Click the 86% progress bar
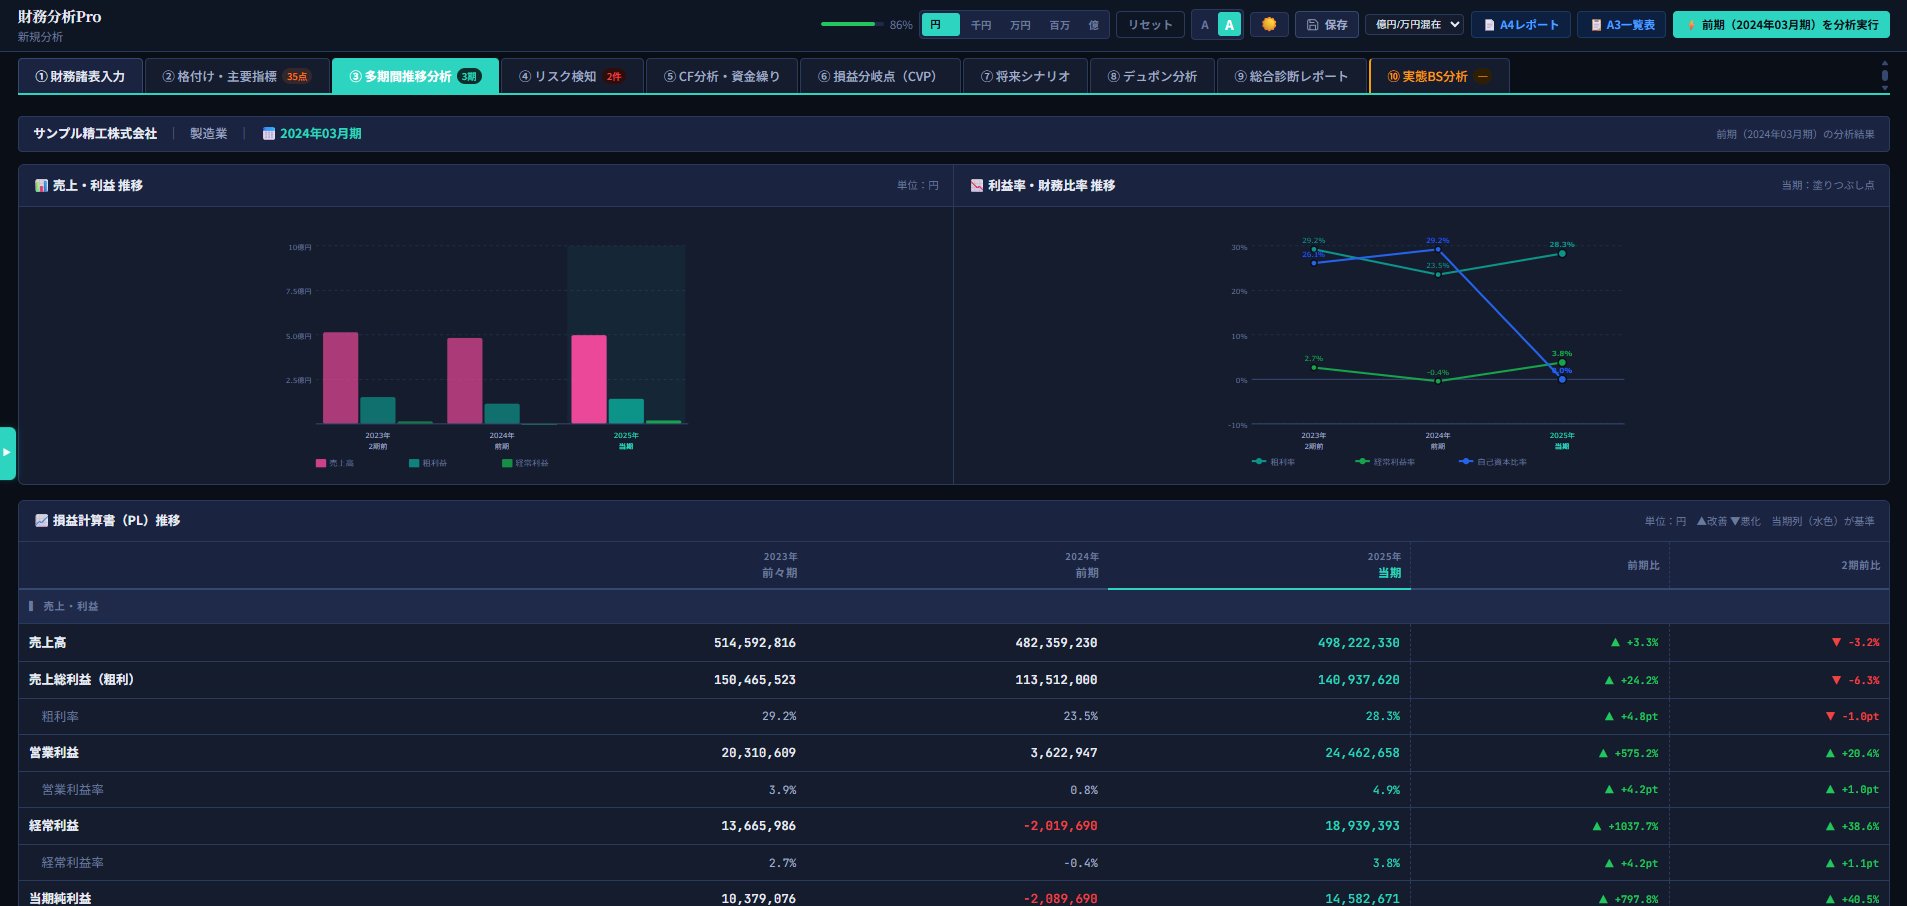1907x906 pixels. pyautogui.click(x=852, y=24)
